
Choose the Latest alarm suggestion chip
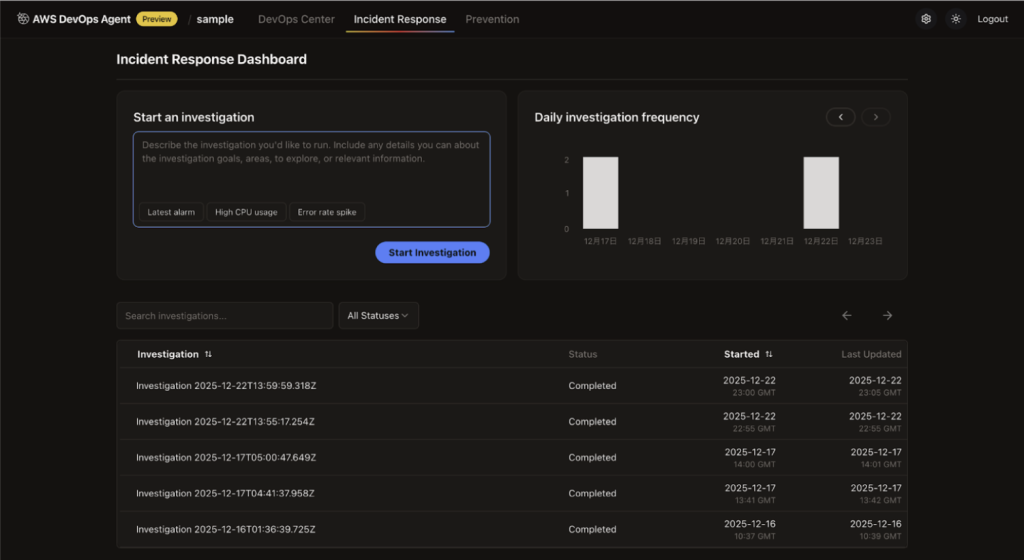tap(171, 212)
